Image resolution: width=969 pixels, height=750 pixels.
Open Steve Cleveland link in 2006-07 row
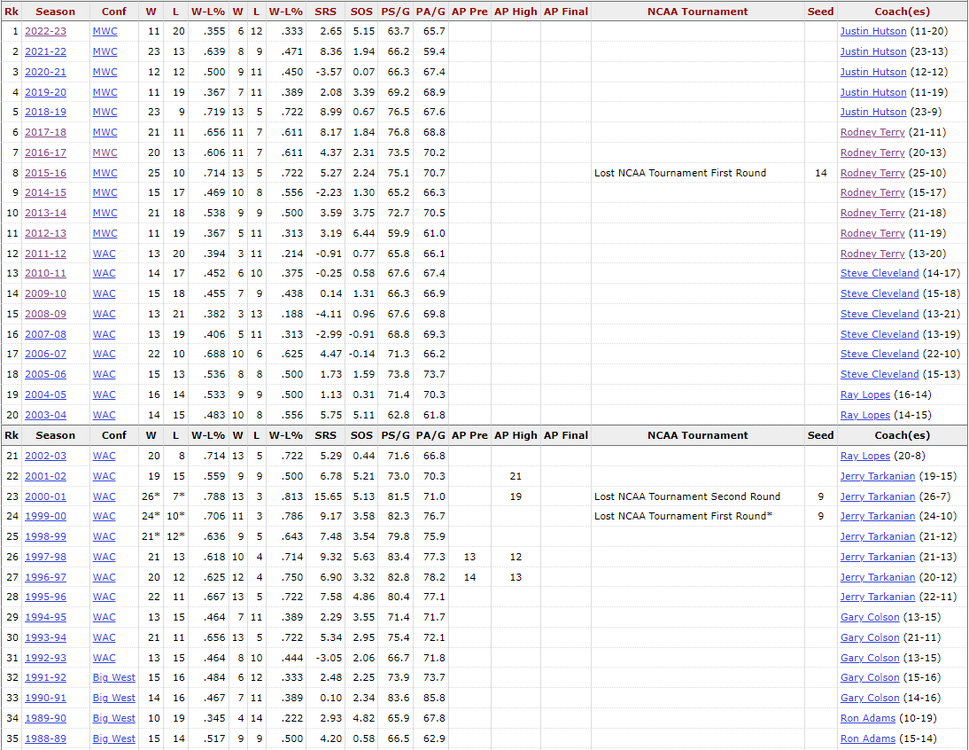pos(879,354)
